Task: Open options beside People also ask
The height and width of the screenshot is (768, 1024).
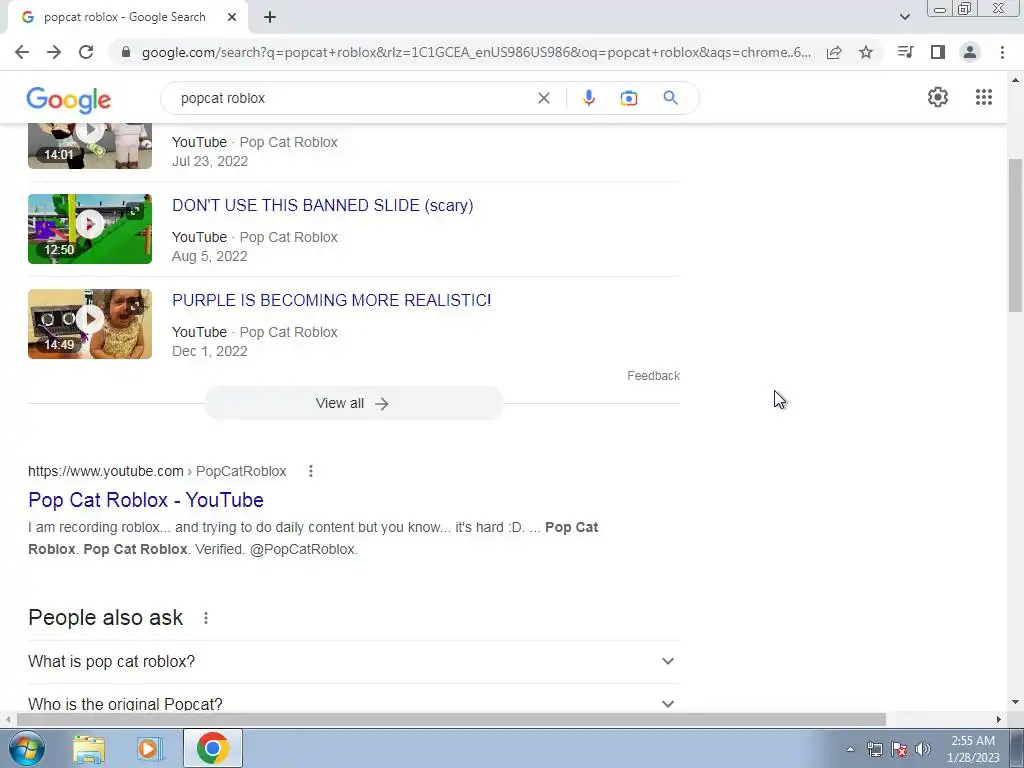Action: [206, 618]
